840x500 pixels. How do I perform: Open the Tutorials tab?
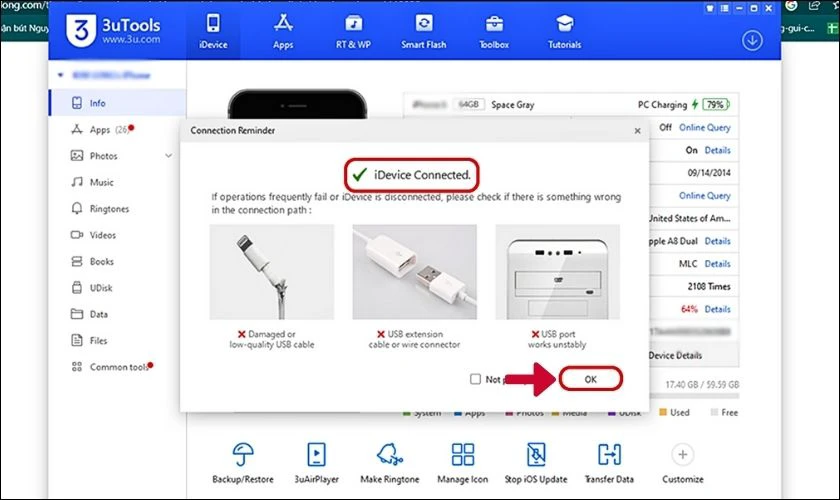(564, 31)
